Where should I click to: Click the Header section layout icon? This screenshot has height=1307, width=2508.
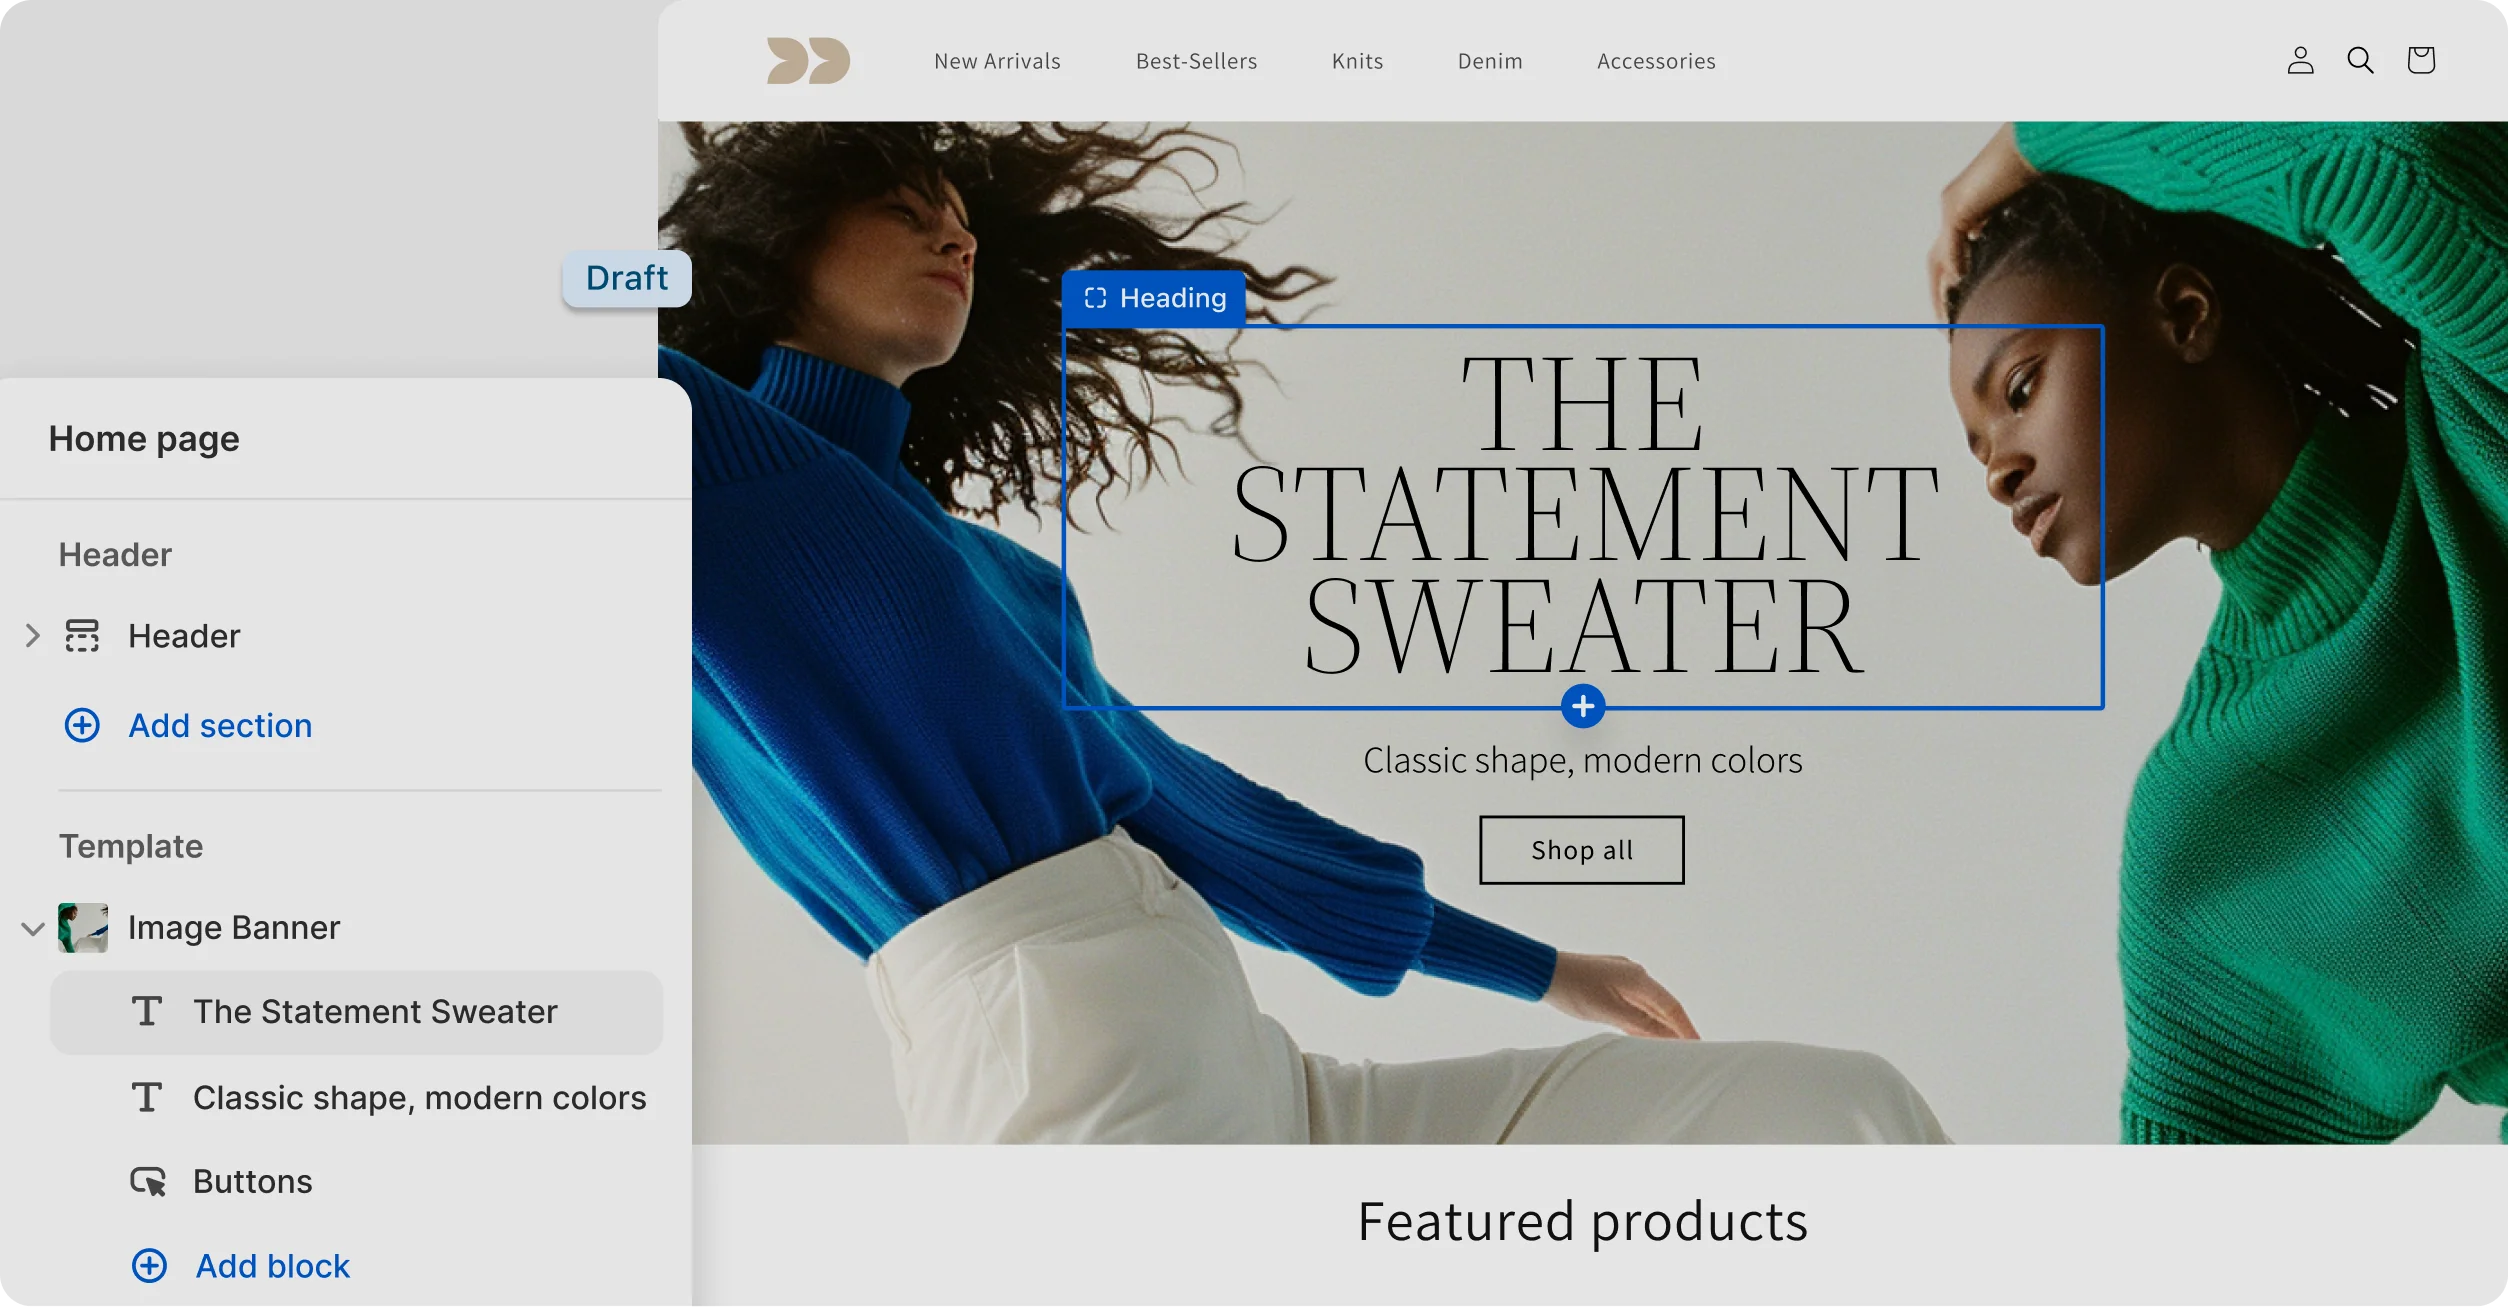point(82,636)
